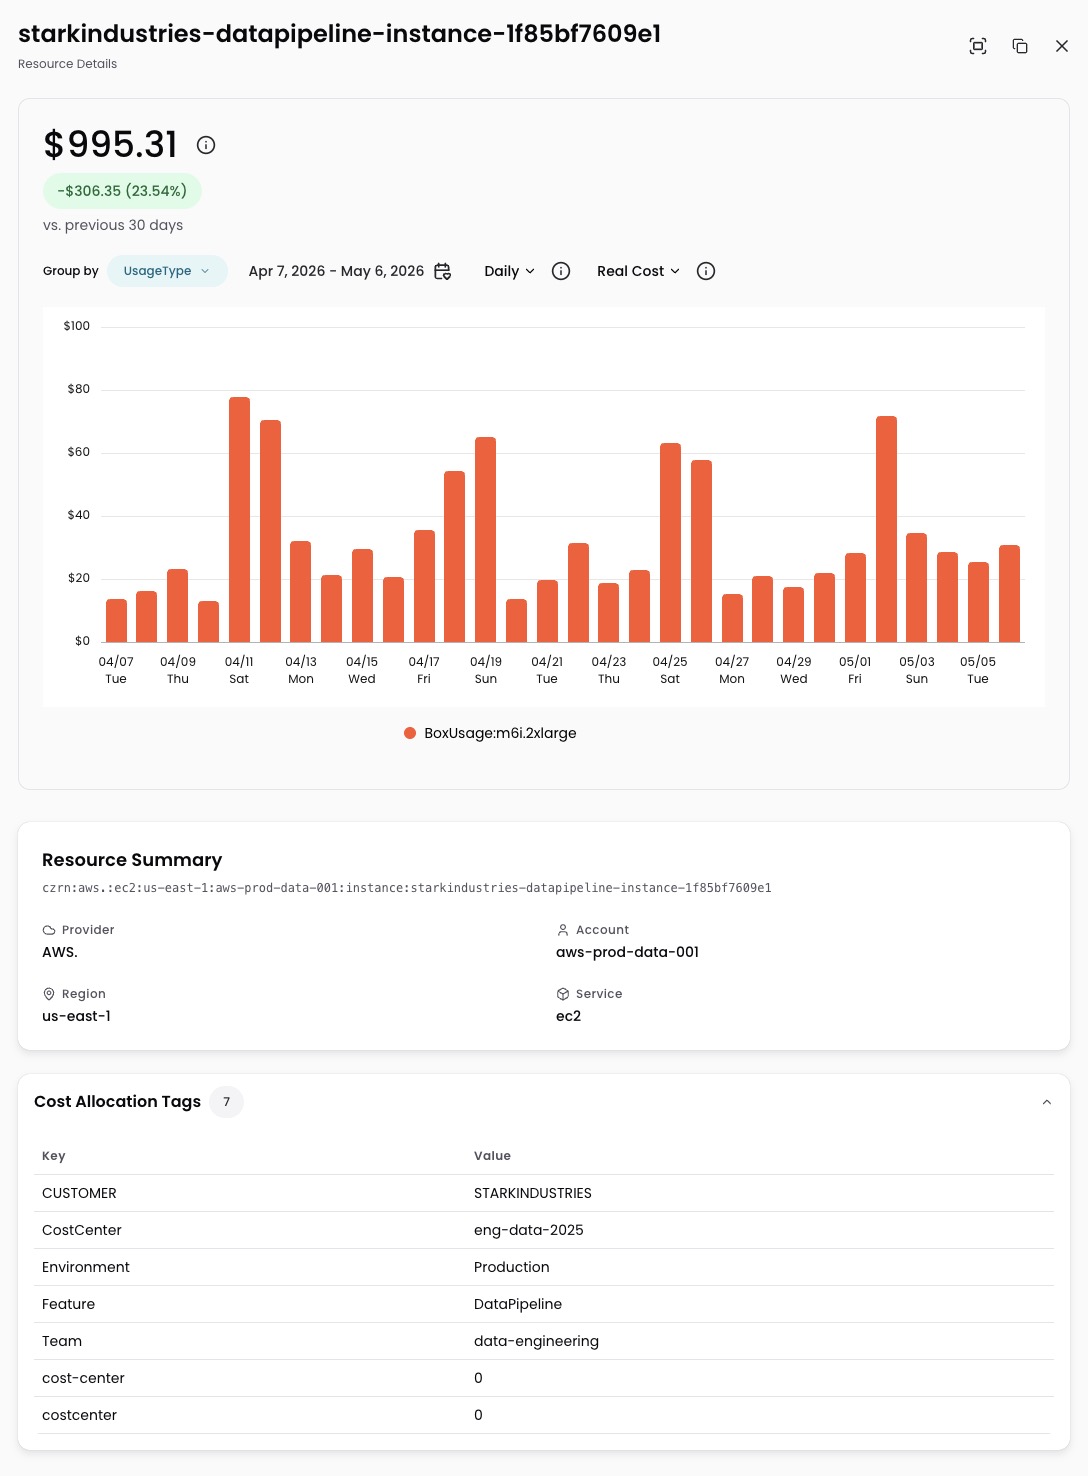Screen dimensions: 1088x1476
Task: Click the DataPipeline tag value
Action: [518, 1304]
